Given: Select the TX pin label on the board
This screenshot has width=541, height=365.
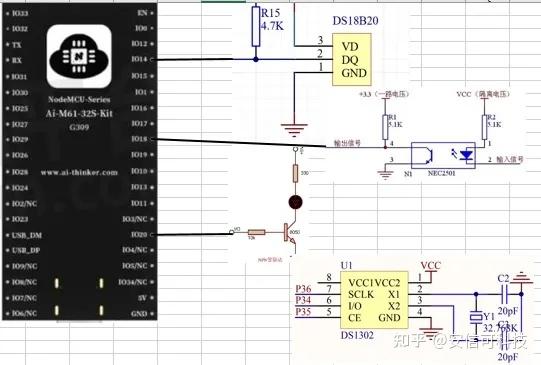Looking at the screenshot, I should 17,45.
